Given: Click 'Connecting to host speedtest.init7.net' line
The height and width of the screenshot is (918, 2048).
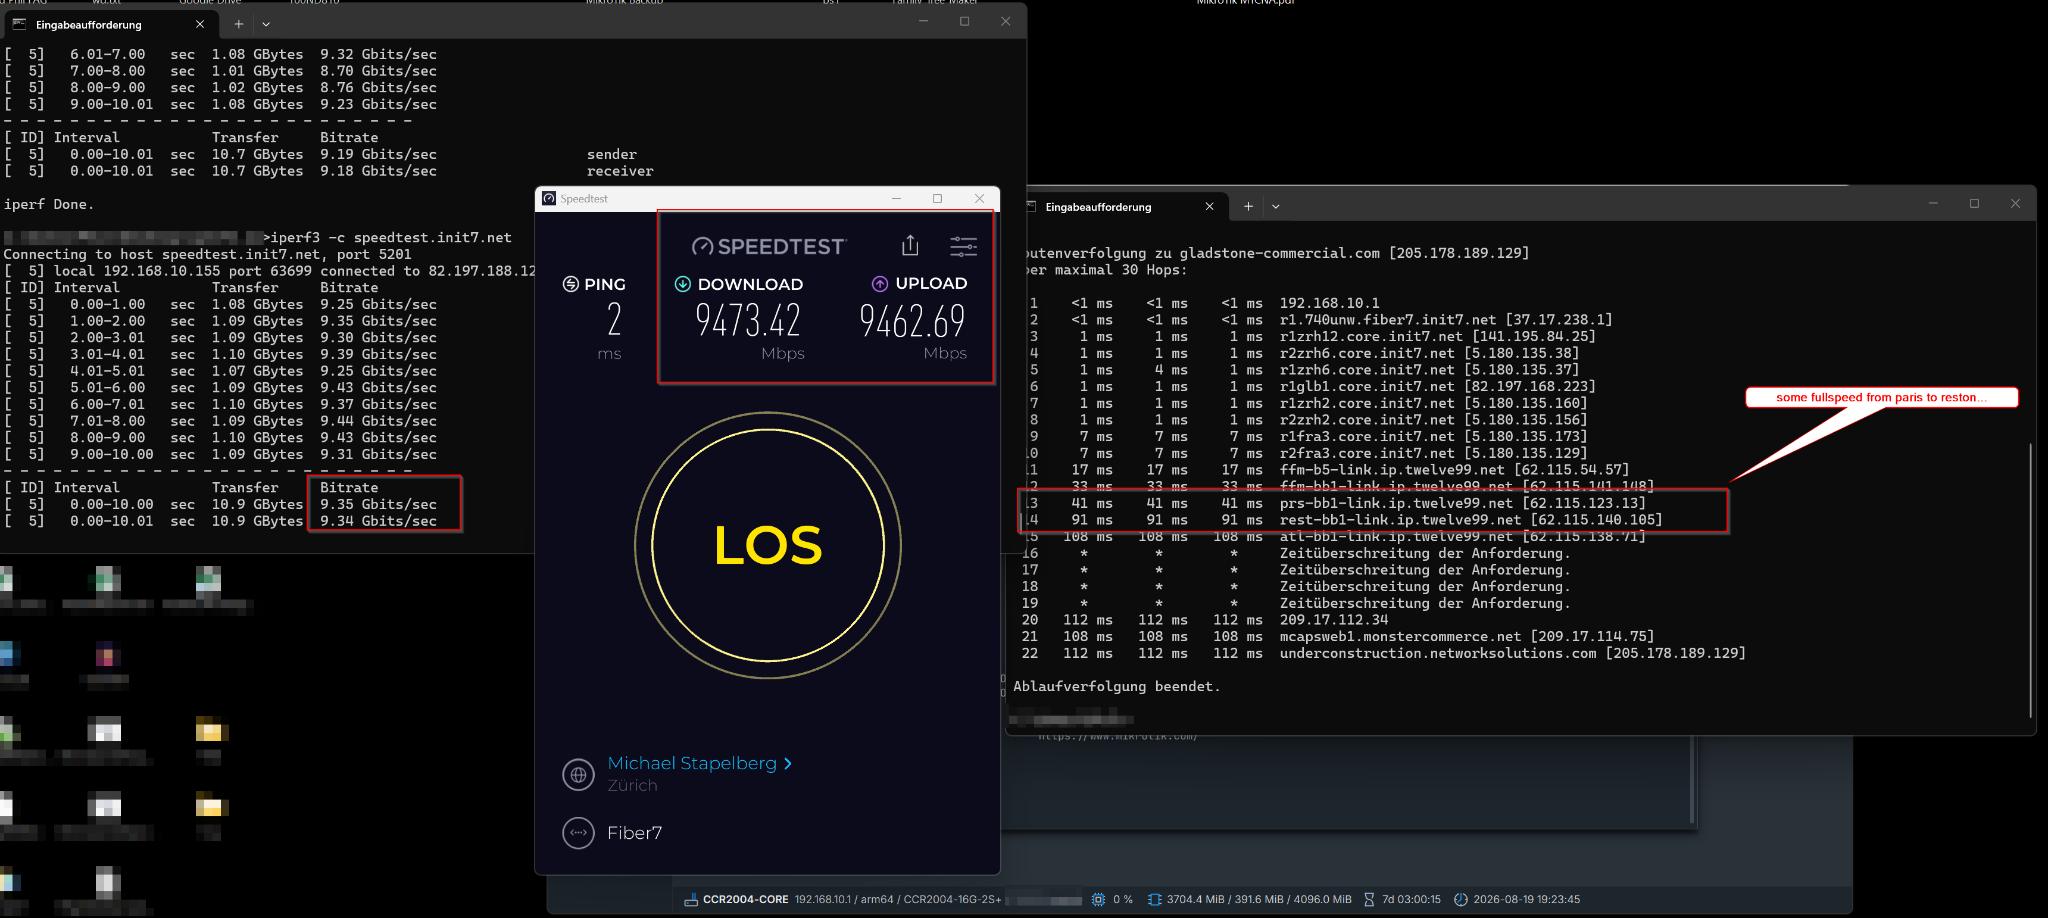Looking at the screenshot, I should 207,254.
